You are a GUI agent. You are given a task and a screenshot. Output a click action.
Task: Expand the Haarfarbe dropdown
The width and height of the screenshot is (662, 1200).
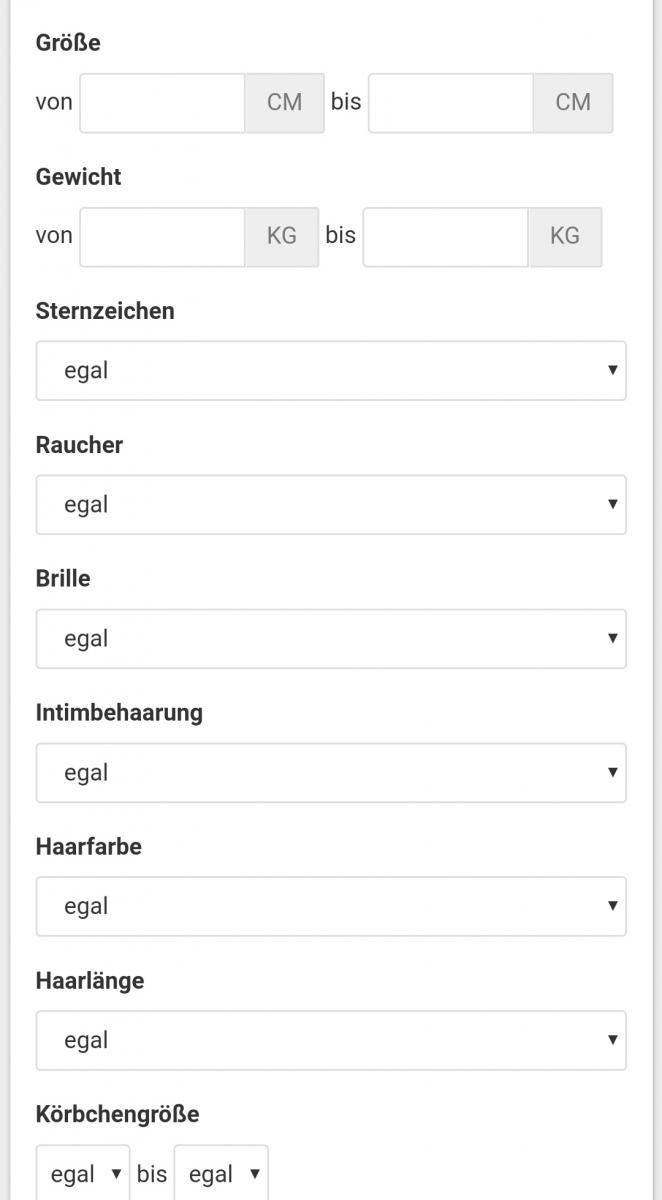point(330,907)
